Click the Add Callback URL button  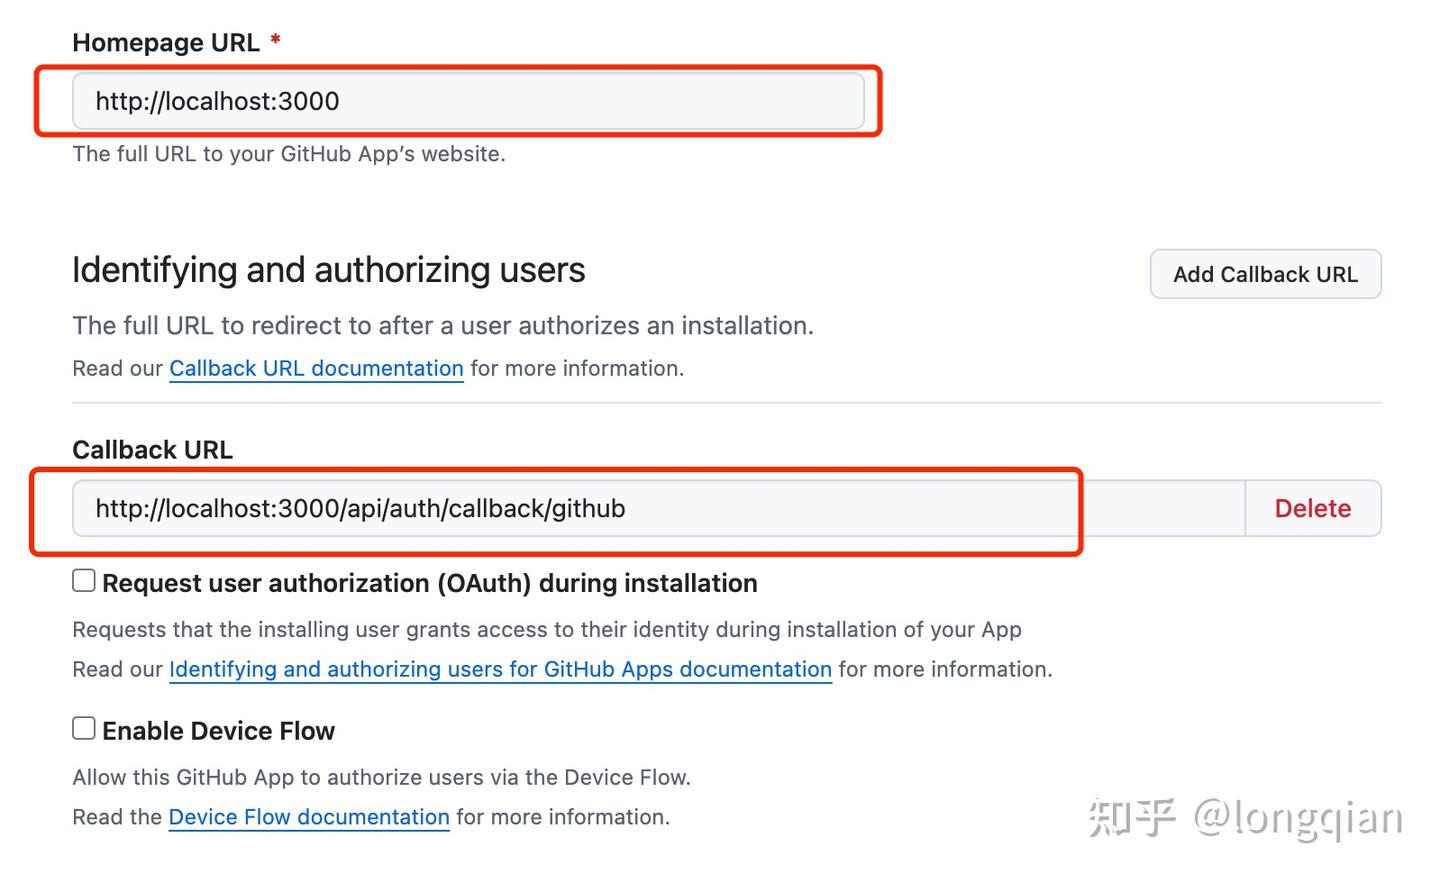point(1265,274)
